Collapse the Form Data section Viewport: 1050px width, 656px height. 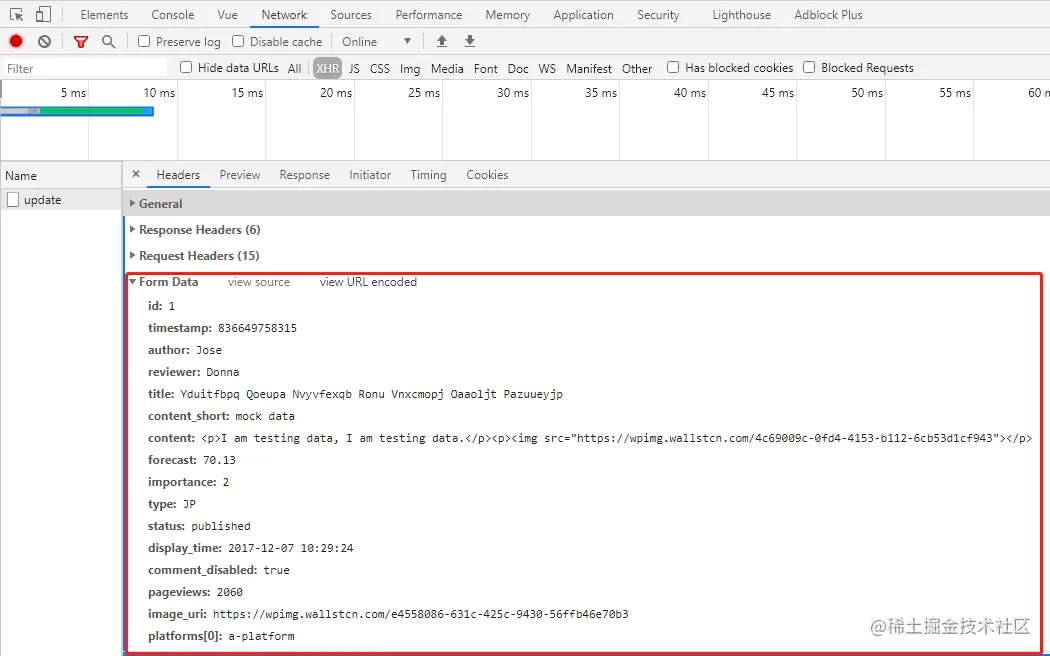tap(132, 282)
